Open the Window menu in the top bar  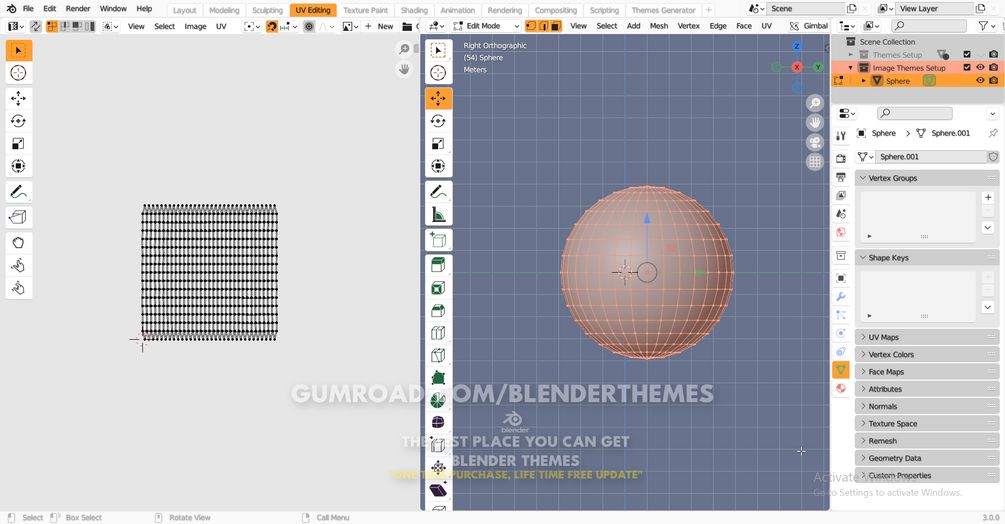(113, 9)
